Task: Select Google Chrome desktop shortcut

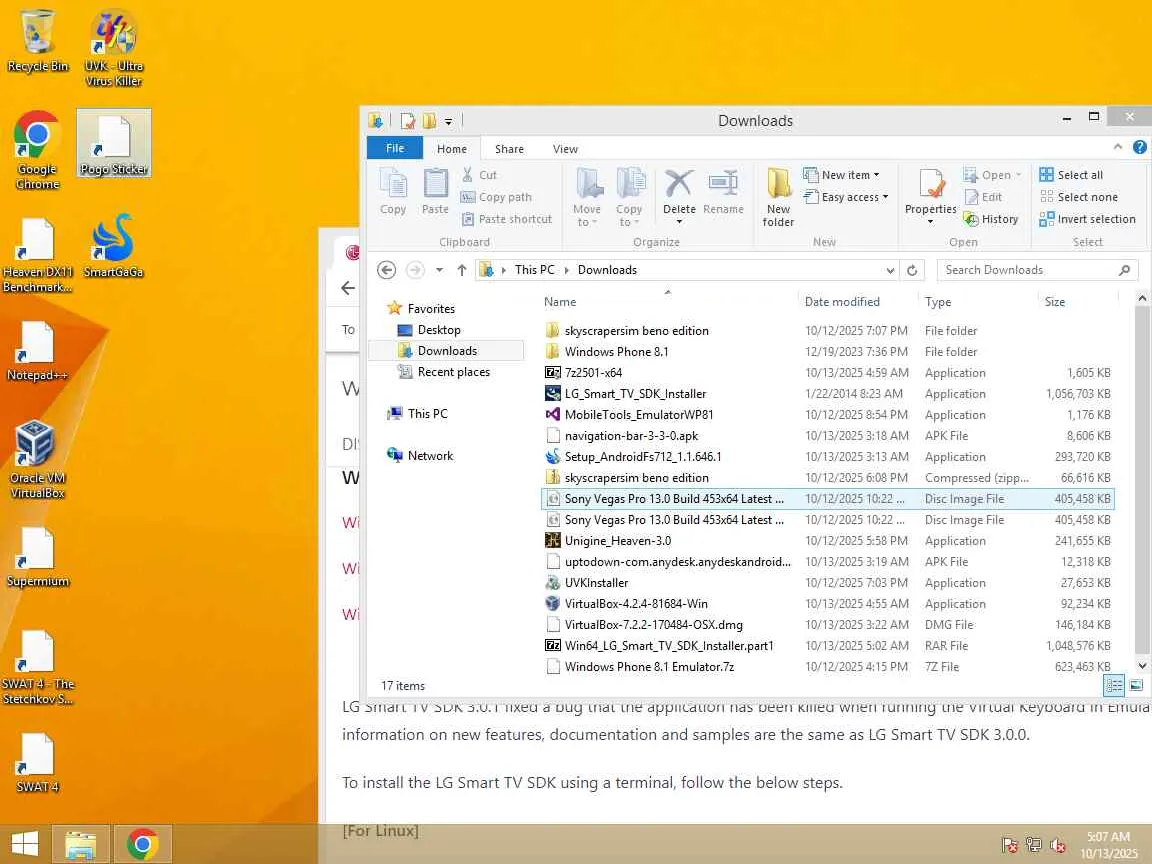Action: click(x=37, y=151)
